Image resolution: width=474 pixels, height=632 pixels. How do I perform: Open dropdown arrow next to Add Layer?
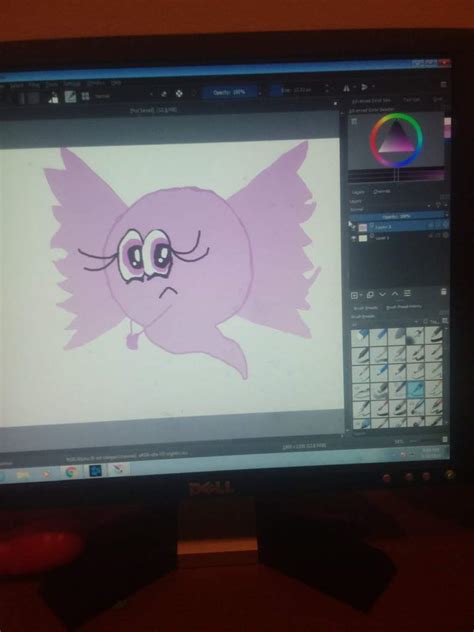coord(360,295)
